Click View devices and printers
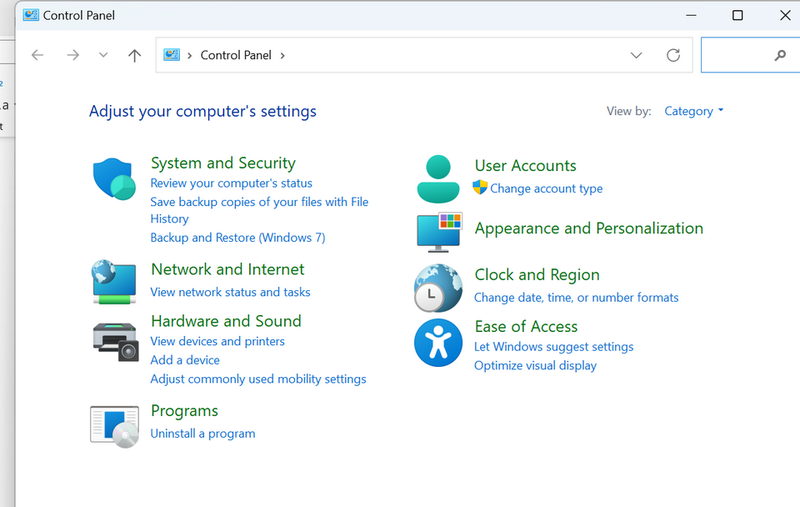This screenshot has height=507, width=800. pos(217,341)
